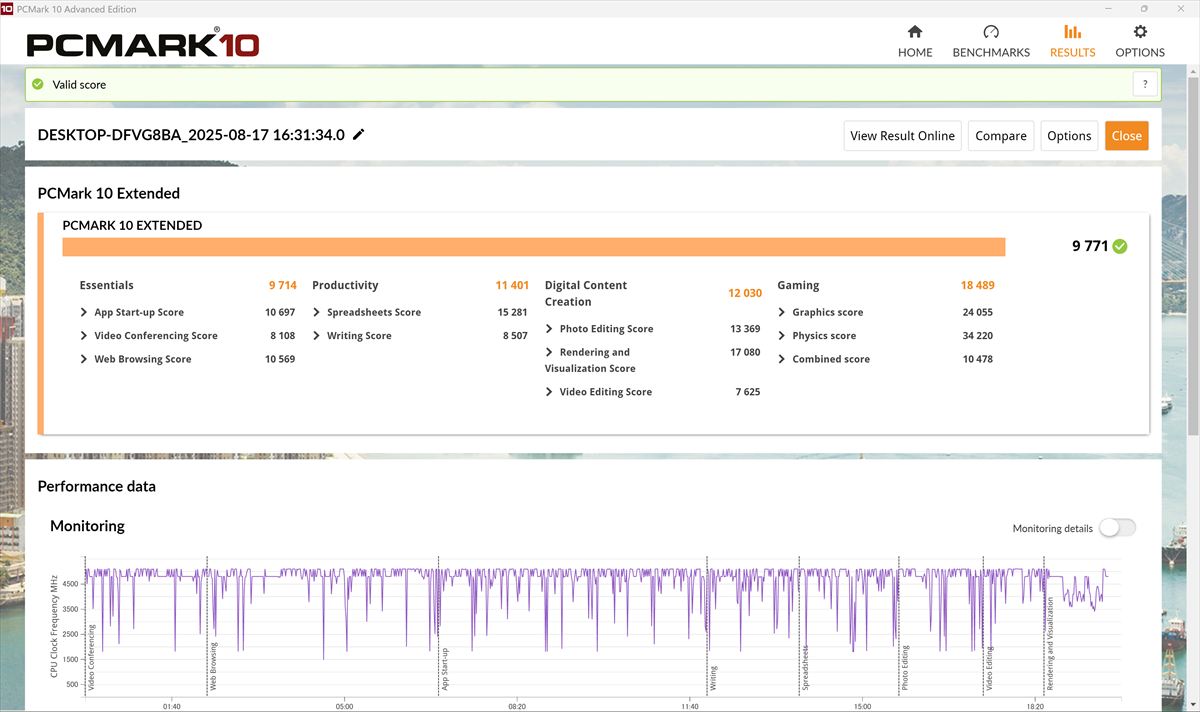
Task: Click the Writing marker in the chart
Action: click(714, 678)
